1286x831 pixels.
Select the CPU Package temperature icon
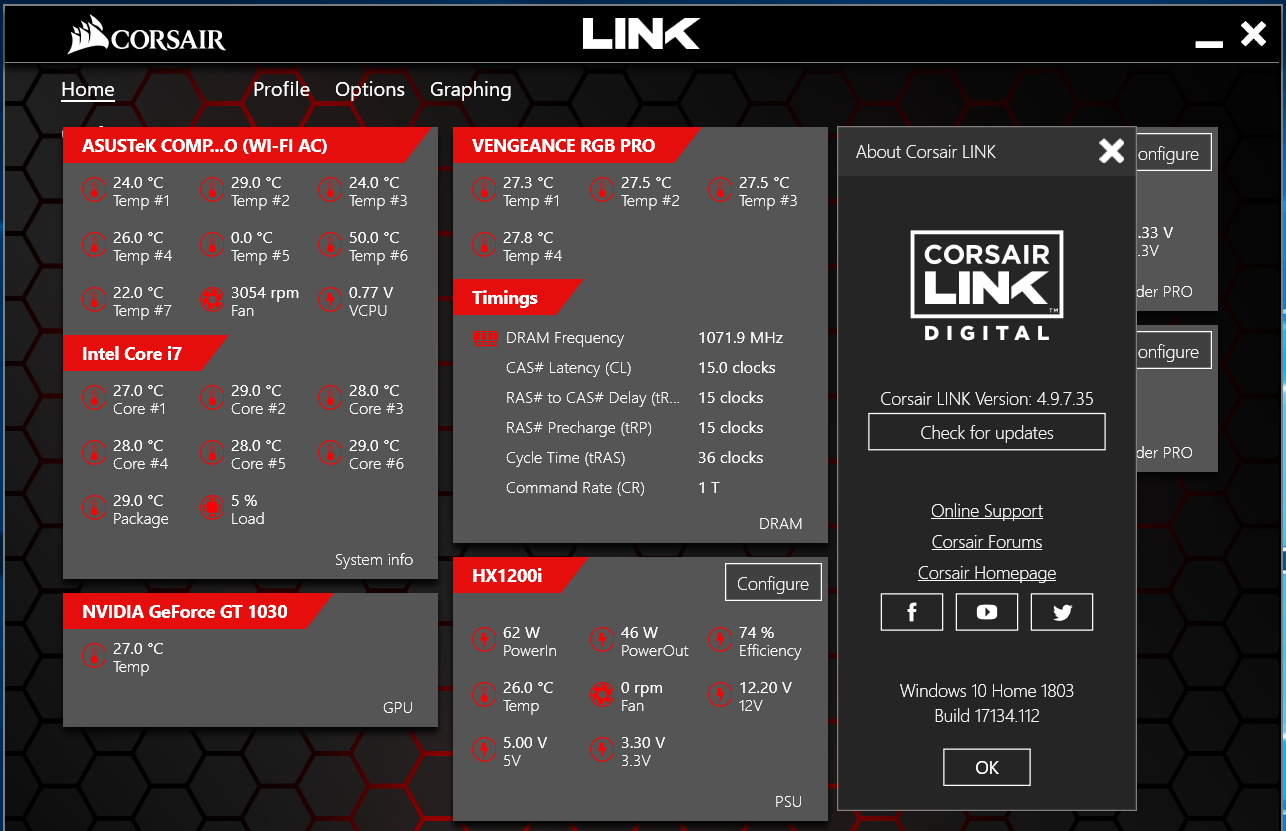(94, 507)
